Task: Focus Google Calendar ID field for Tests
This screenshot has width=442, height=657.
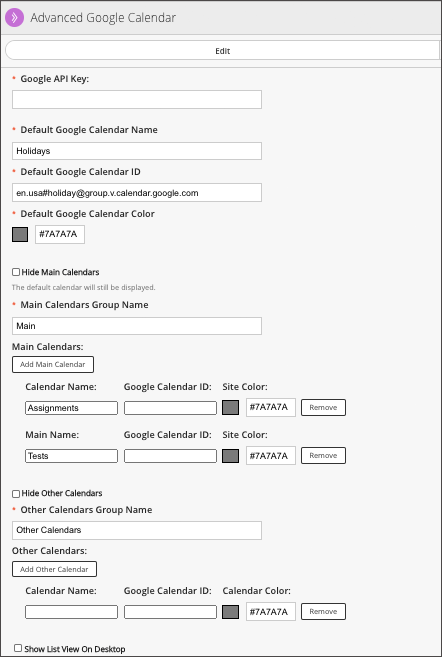Action: click(x=171, y=456)
